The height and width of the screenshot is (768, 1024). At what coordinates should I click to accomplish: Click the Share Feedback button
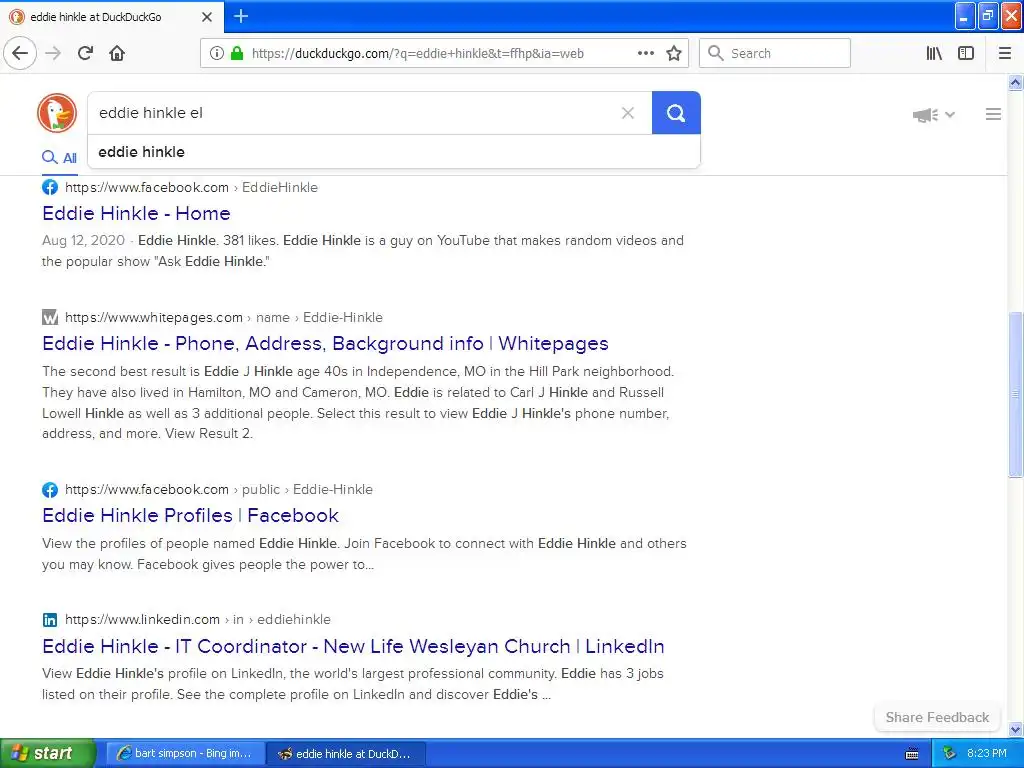(937, 717)
